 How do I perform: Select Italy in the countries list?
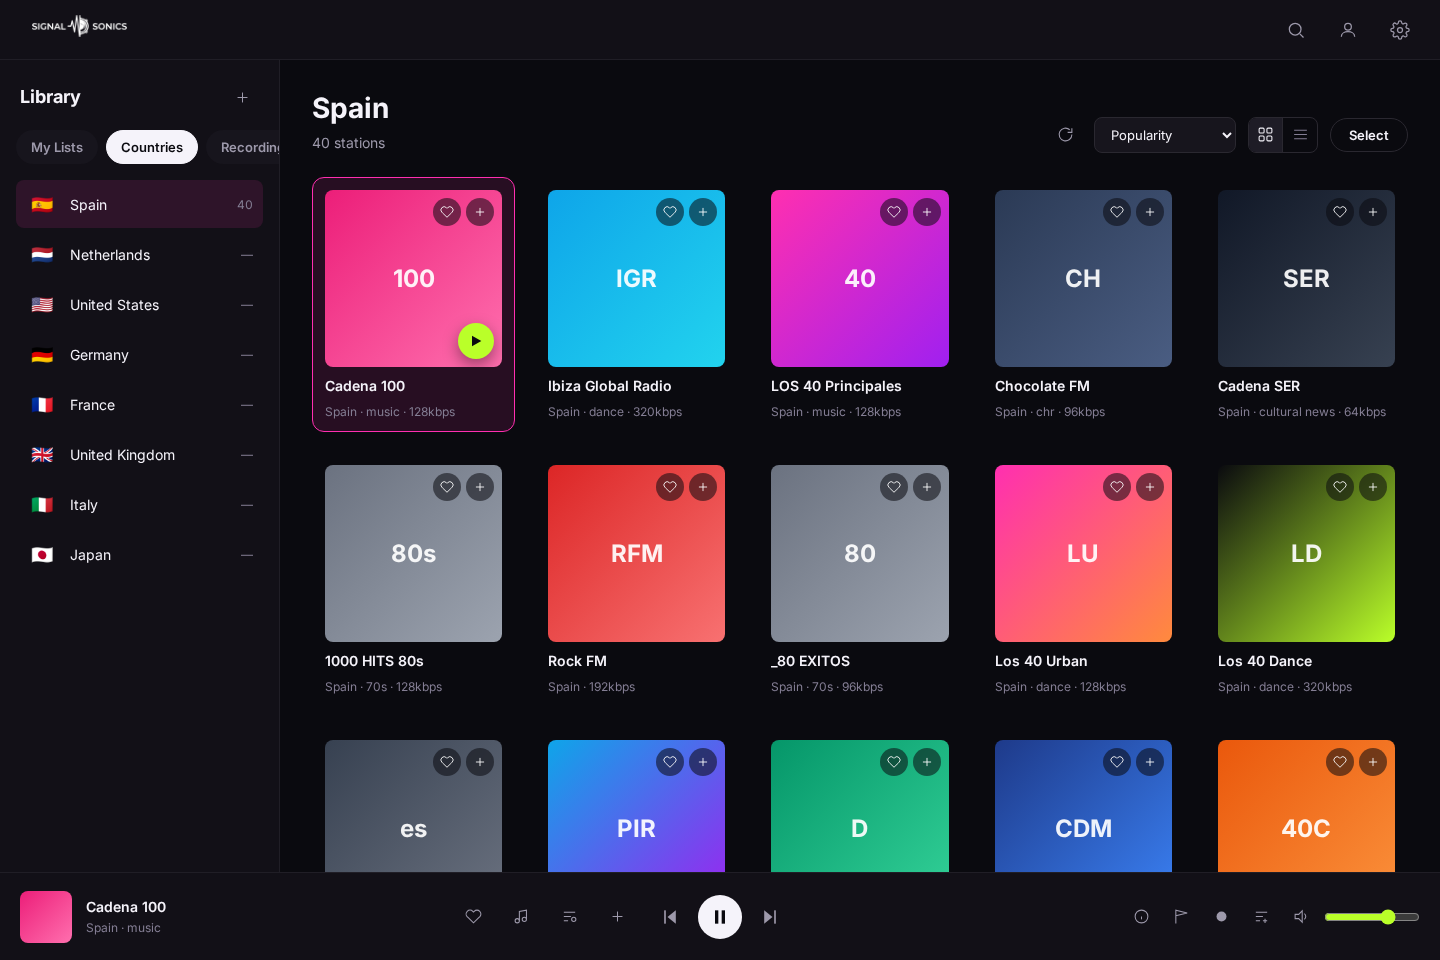pyautogui.click(x=139, y=505)
